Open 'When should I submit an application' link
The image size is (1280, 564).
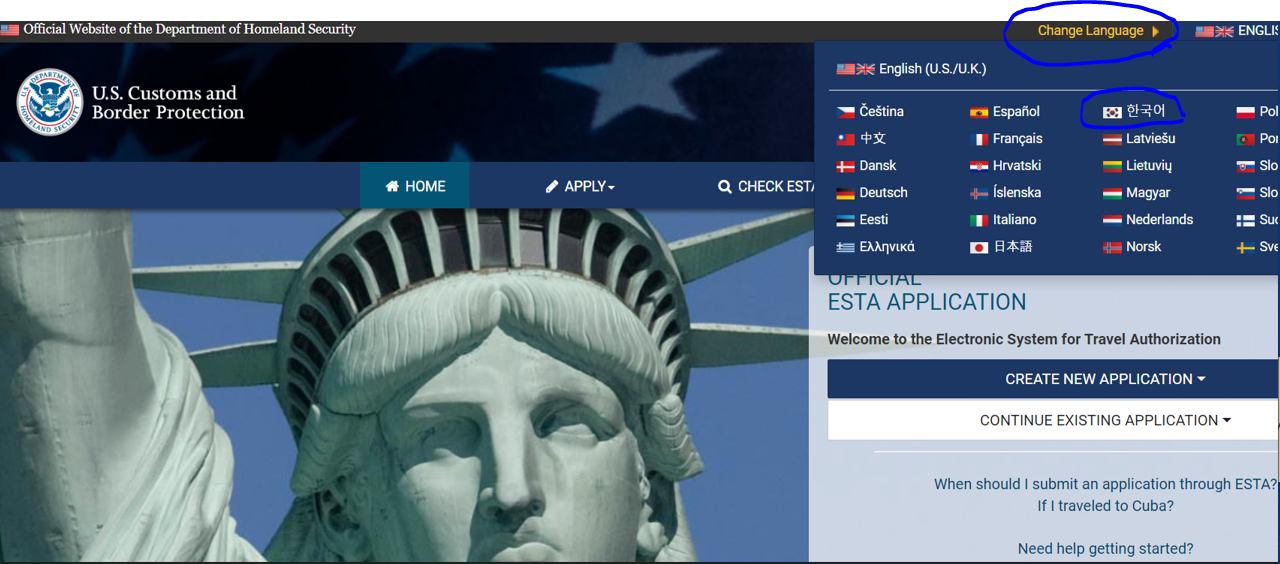[1106, 484]
